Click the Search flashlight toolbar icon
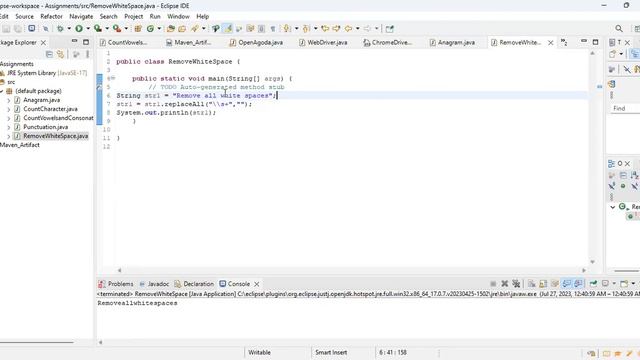Viewport: 640px width, 360px height. coord(195,29)
